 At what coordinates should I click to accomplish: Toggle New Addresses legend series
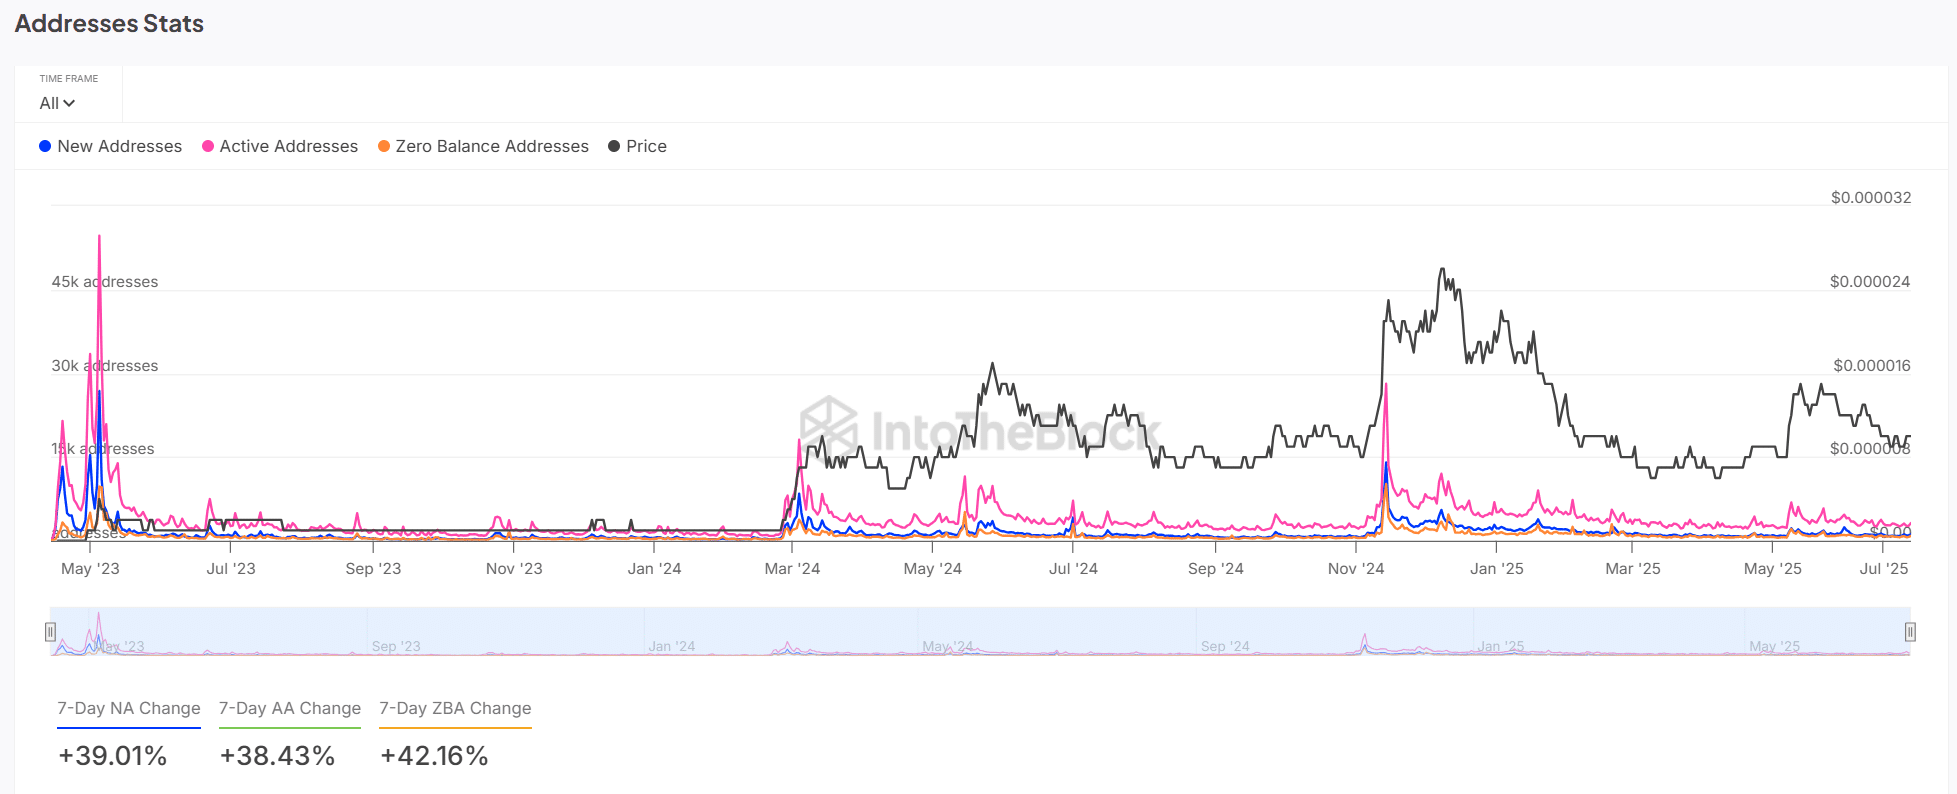[x=110, y=146]
